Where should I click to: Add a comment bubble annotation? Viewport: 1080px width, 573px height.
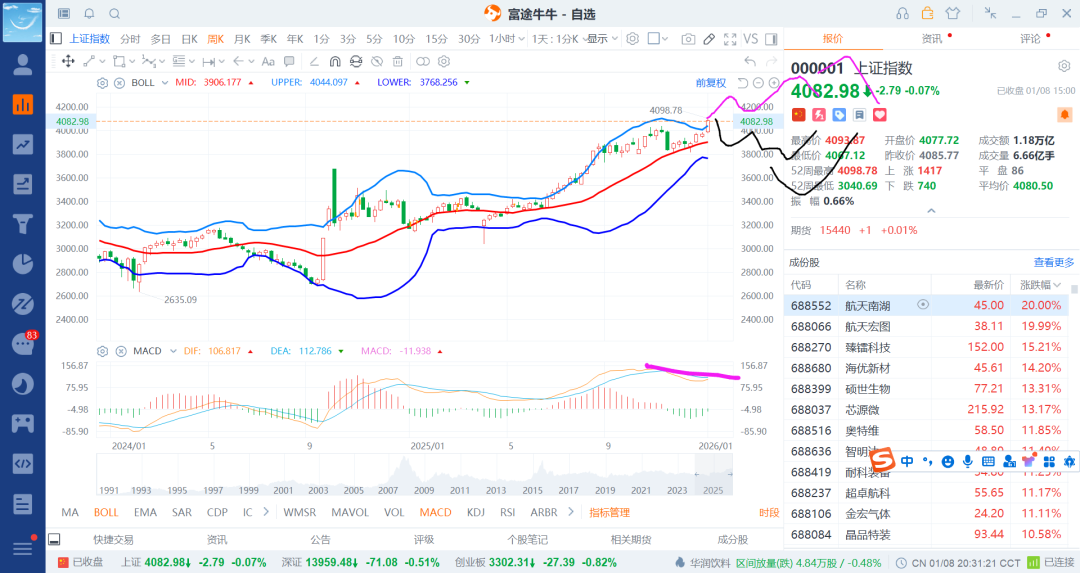point(289,61)
